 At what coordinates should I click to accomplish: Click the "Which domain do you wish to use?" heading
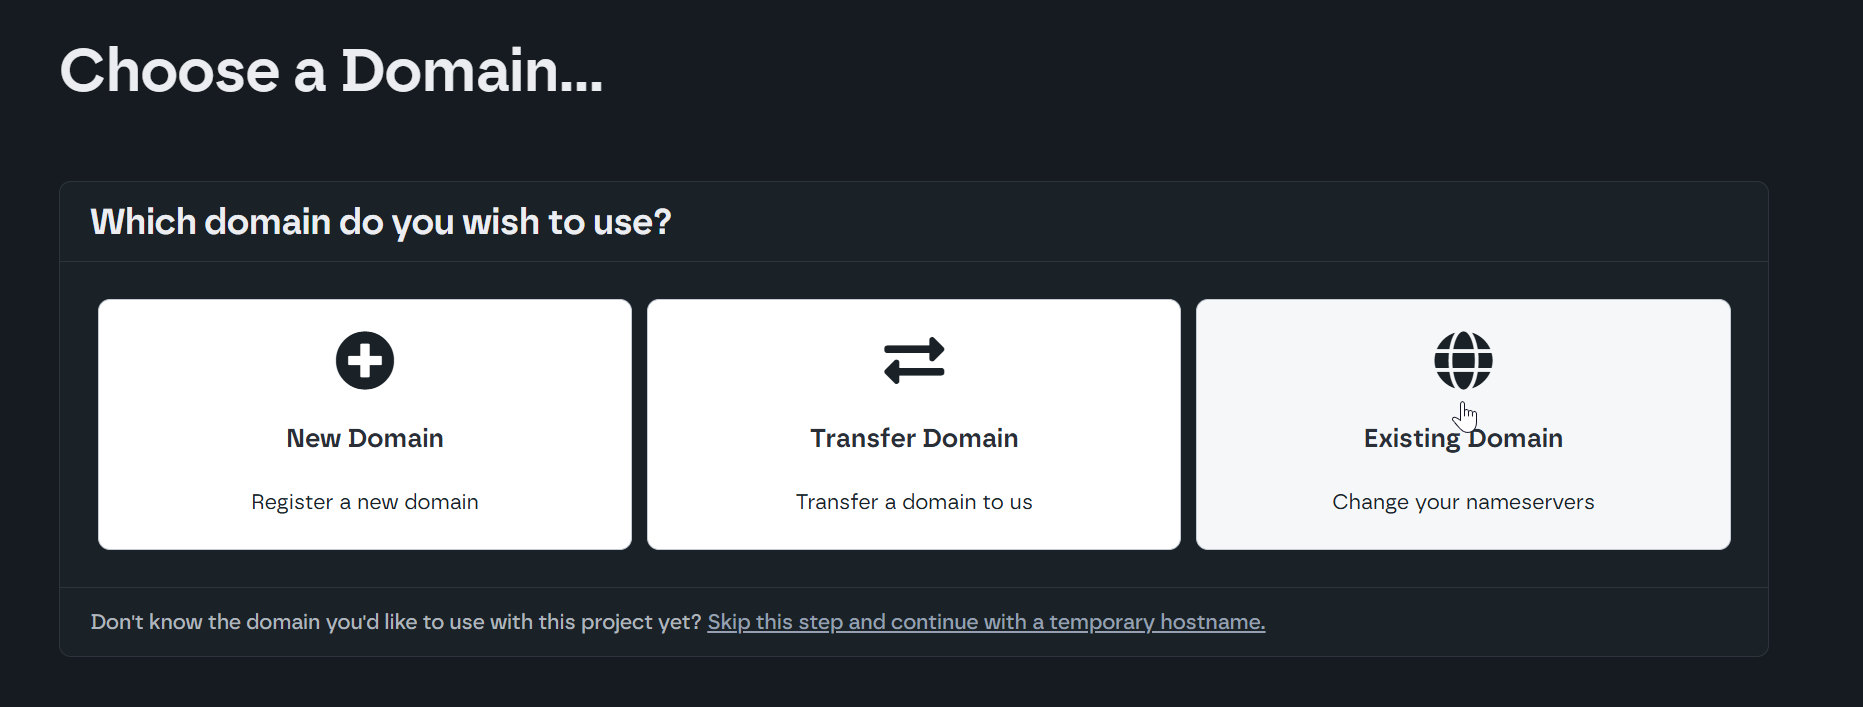(381, 222)
